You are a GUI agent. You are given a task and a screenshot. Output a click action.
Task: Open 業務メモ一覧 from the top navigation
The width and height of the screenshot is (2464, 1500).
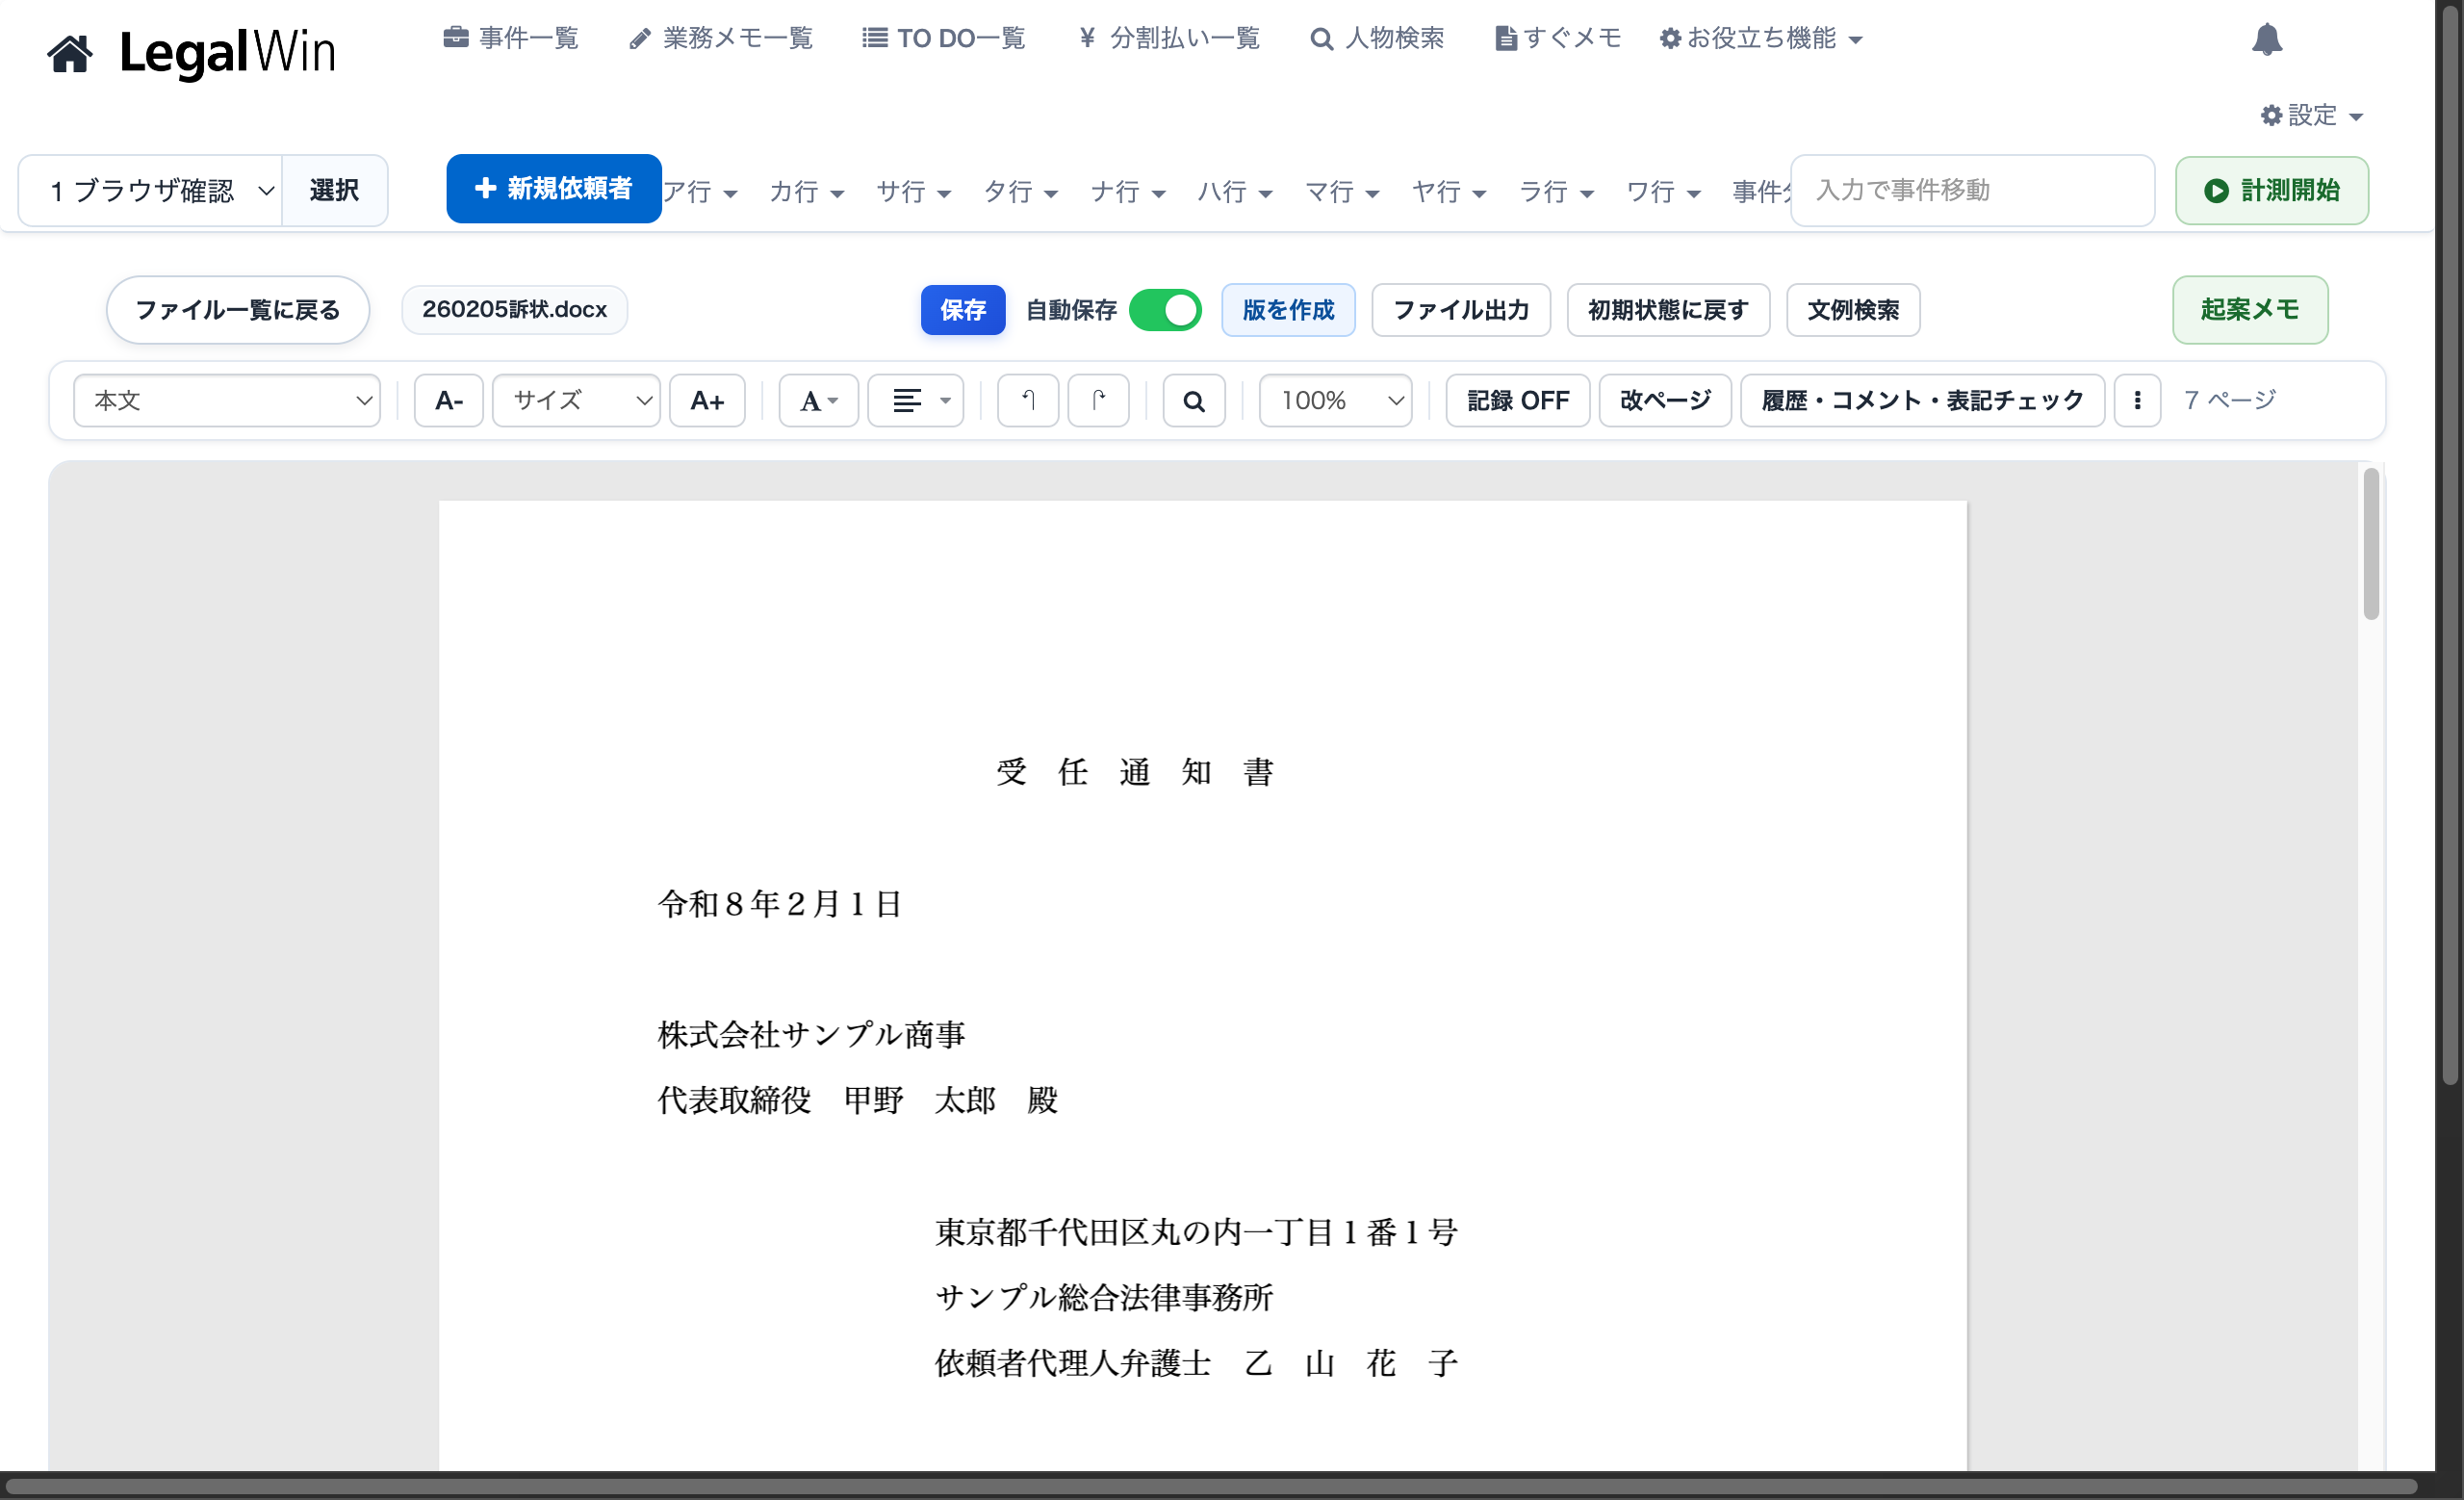721,38
